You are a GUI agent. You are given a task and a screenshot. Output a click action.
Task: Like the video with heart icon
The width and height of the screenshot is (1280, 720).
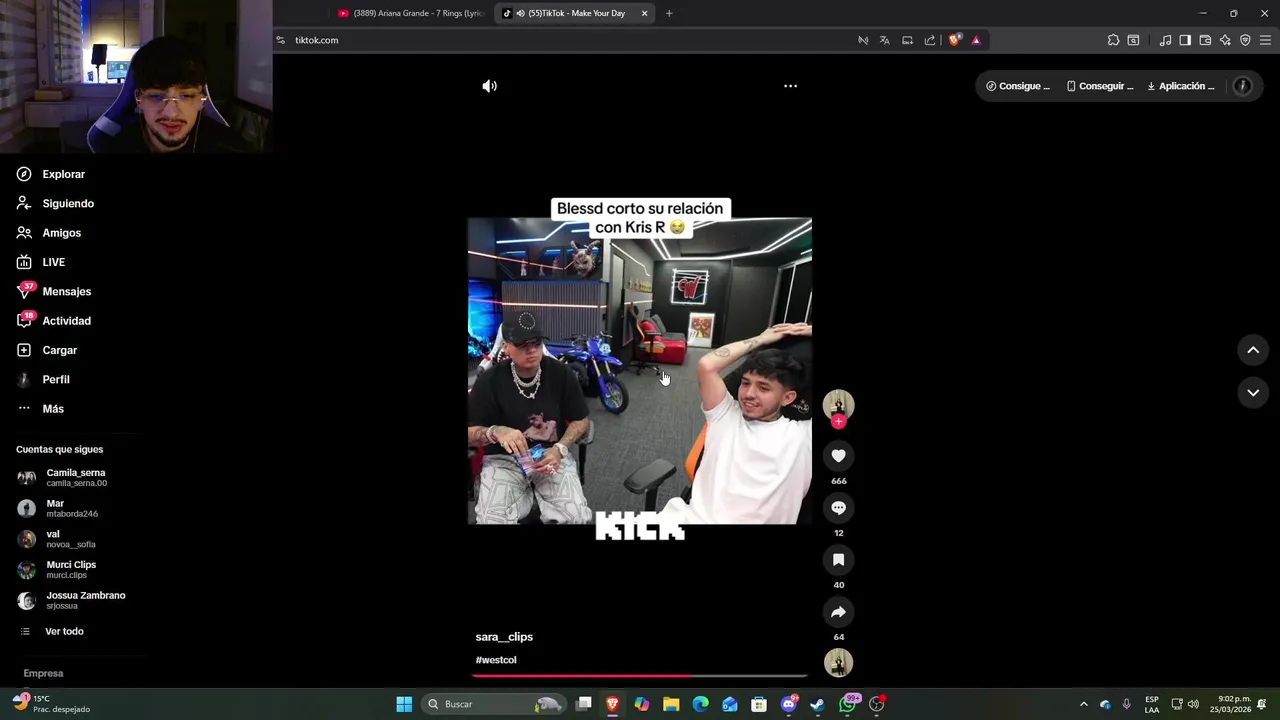pos(838,456)
